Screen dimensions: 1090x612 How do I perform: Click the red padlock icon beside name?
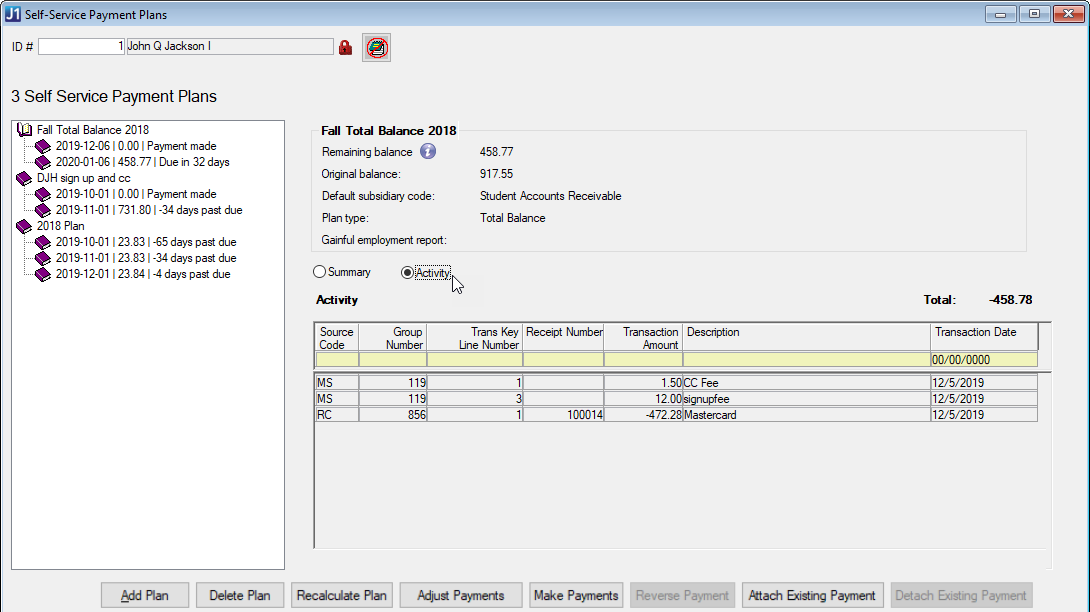(346, 47)
